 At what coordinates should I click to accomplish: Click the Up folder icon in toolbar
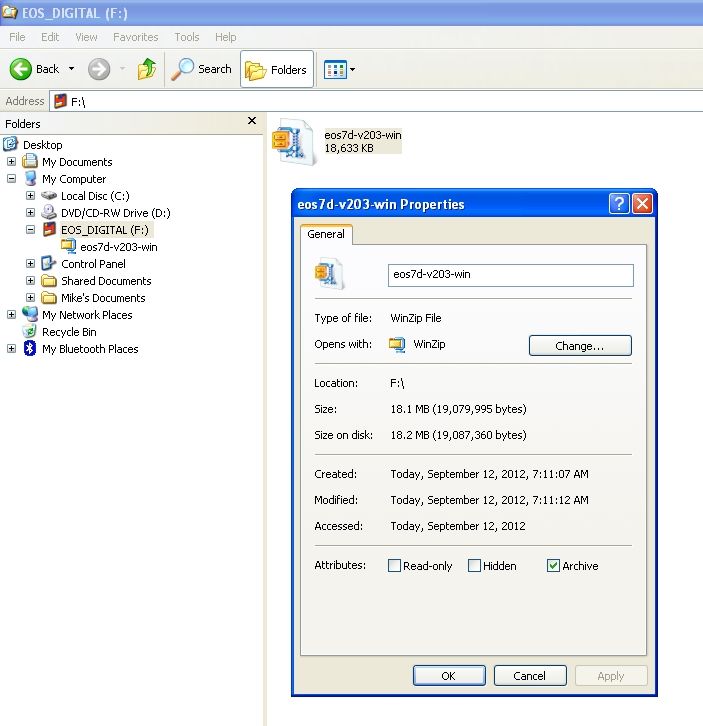pyautogui.click(x=147, y=69)
